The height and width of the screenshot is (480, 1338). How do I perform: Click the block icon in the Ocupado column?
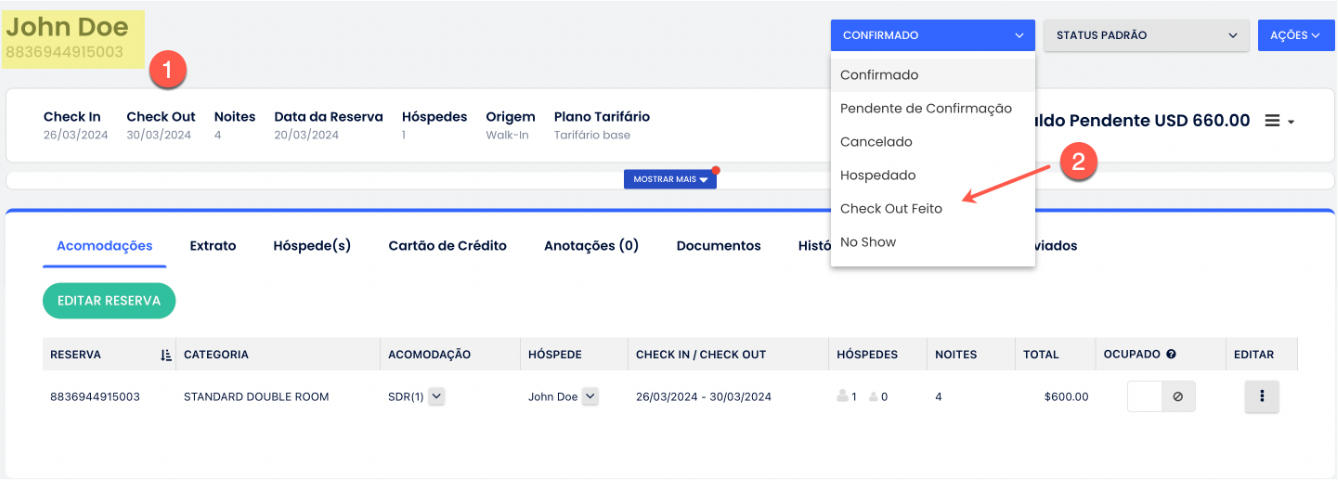click(1178, 397)
